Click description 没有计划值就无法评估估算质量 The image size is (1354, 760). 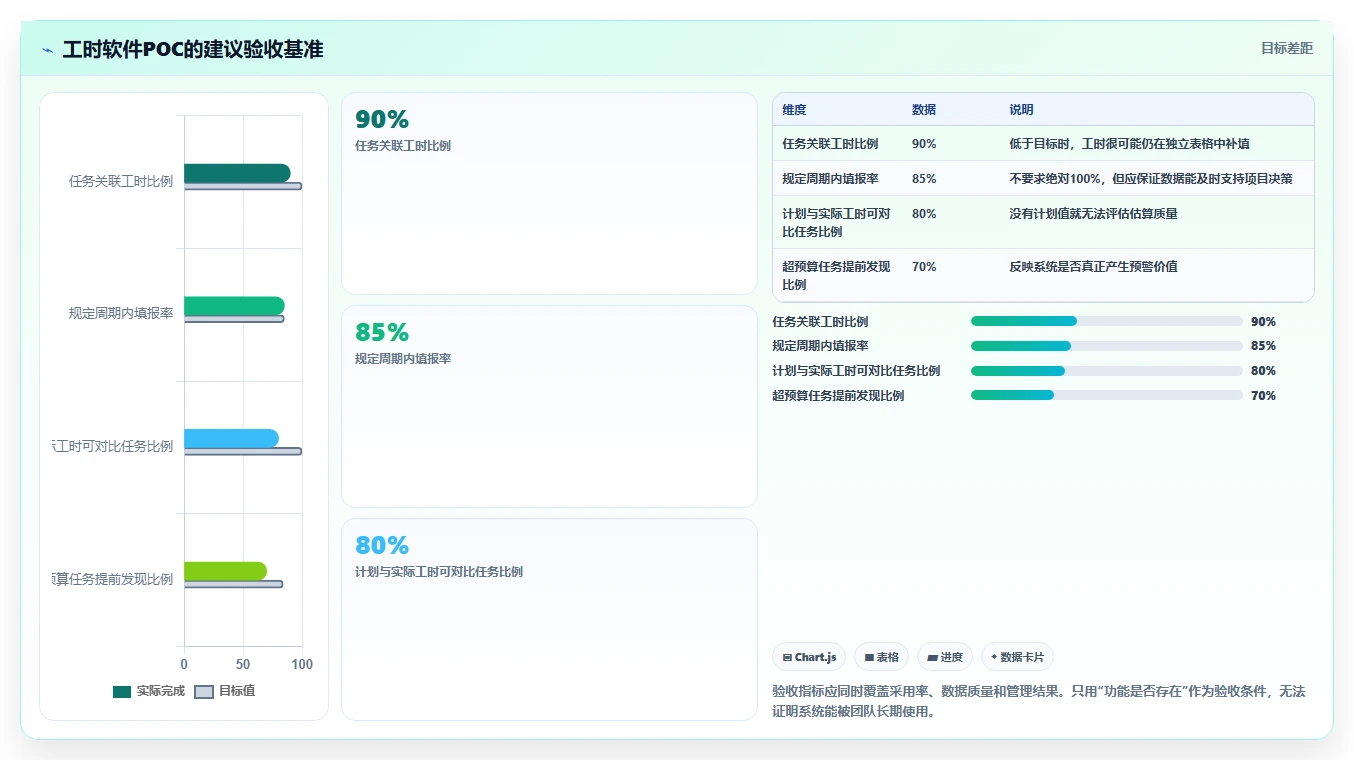pyautogui.click(x=1093, y=214)
